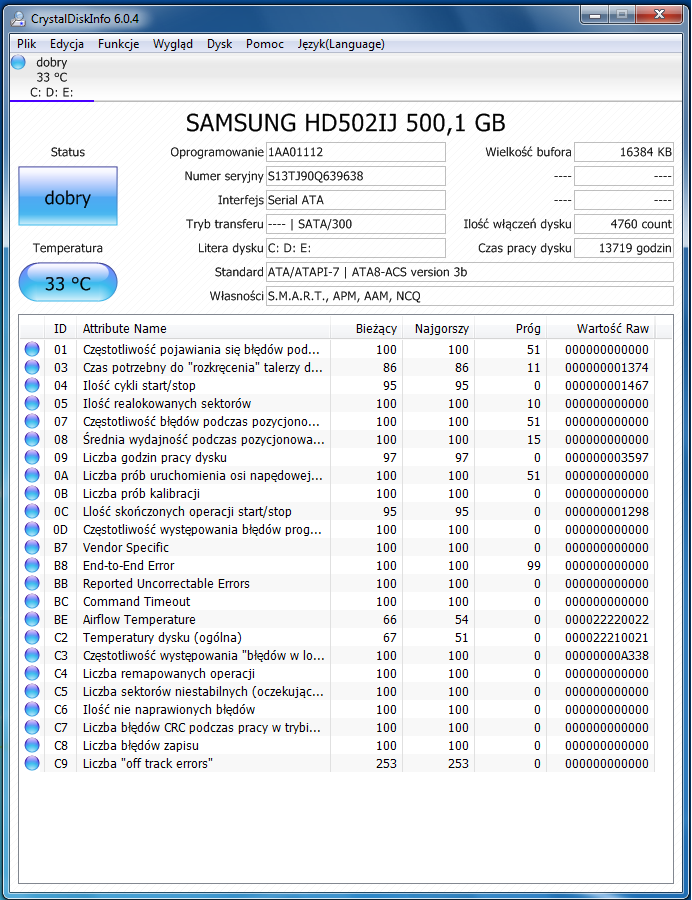Click status orb for Vendor Specific
Image resolution: width=692 pixels, height=900 pixels.
point(32,547)
